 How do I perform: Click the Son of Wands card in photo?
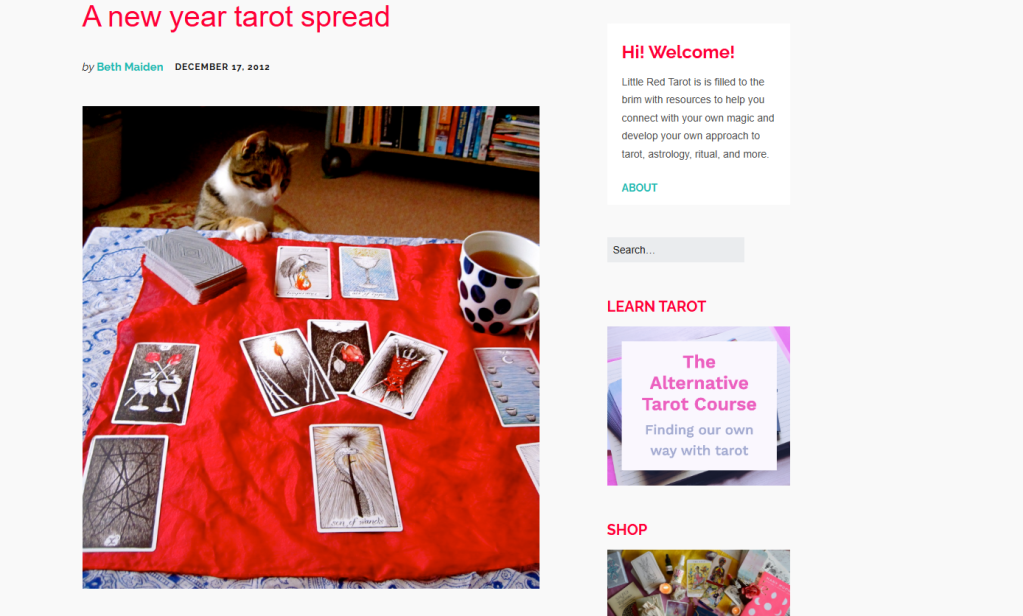pos(356,478)
